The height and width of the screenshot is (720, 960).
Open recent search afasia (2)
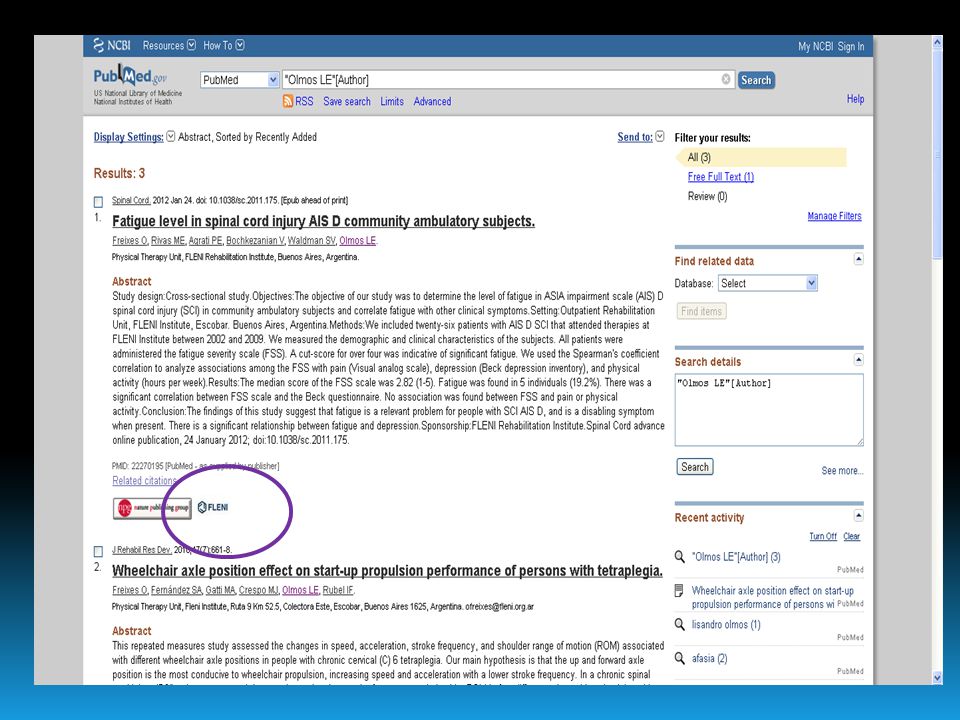pyautogui.click(x=710, y=659)
